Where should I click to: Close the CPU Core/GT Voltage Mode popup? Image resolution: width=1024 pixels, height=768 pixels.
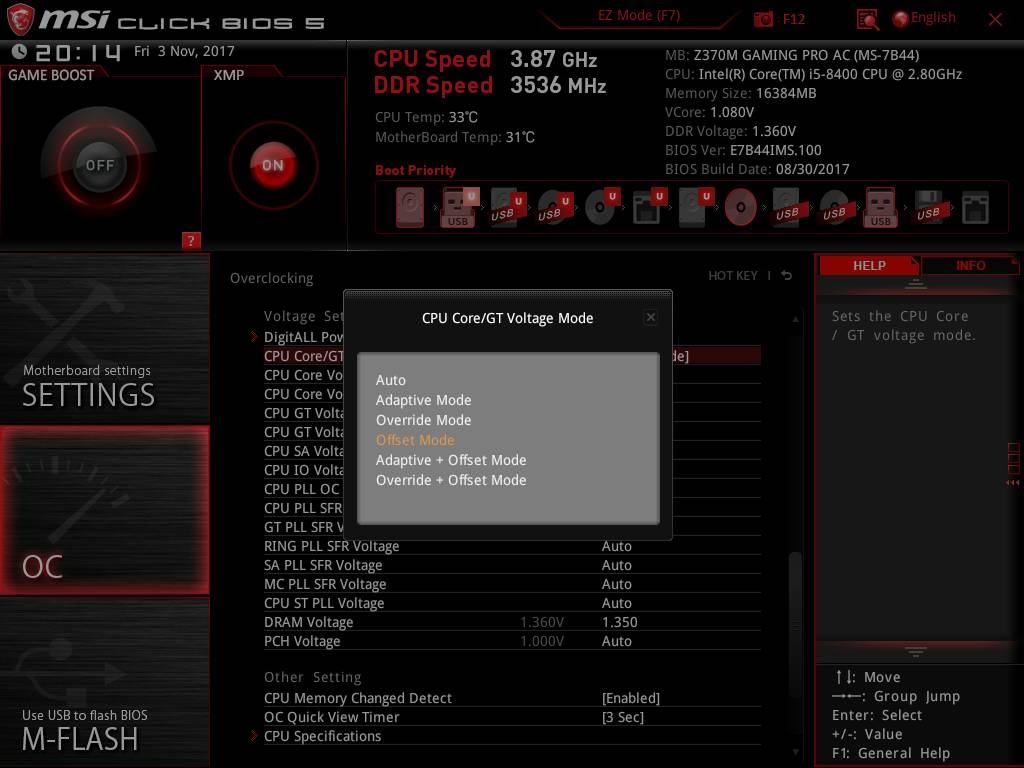[650, 317]
